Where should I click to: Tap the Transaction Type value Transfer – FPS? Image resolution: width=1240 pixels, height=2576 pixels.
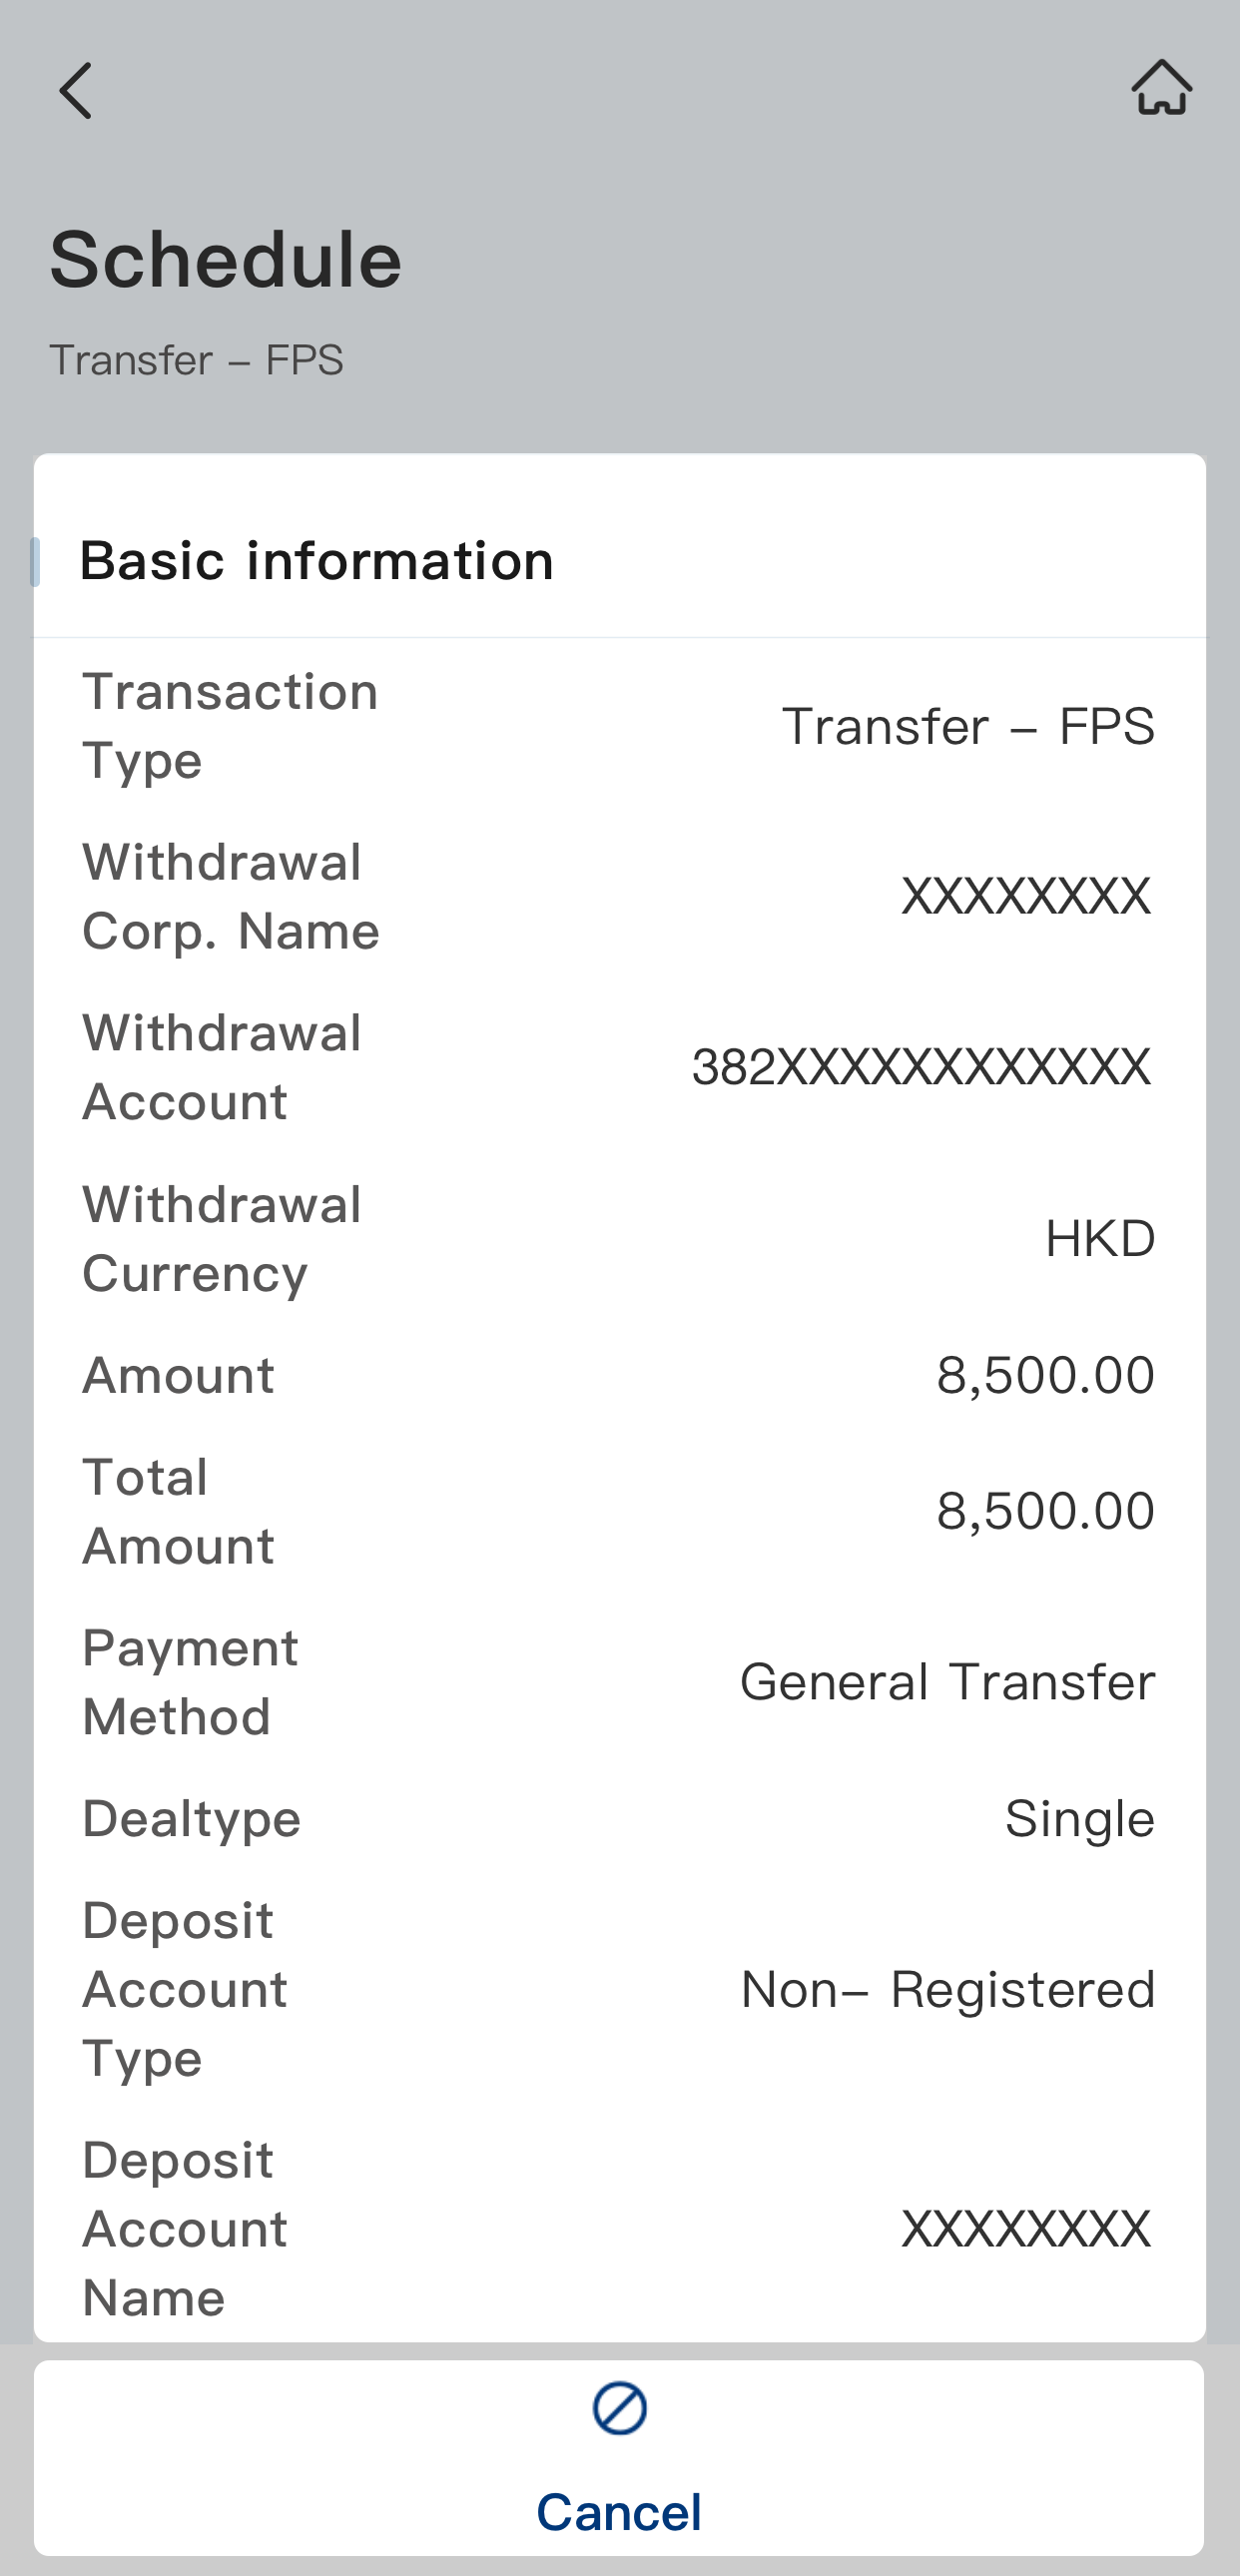click(x=967, y=726)
